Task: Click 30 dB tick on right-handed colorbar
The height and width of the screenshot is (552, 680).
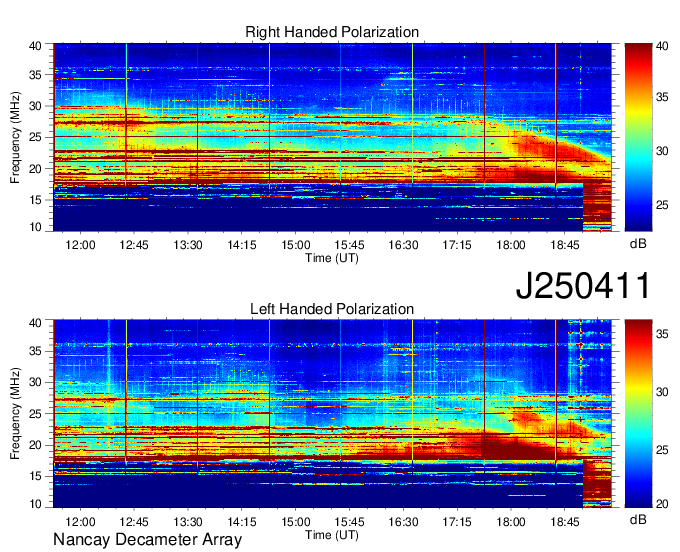Action: tap(662, 151)
